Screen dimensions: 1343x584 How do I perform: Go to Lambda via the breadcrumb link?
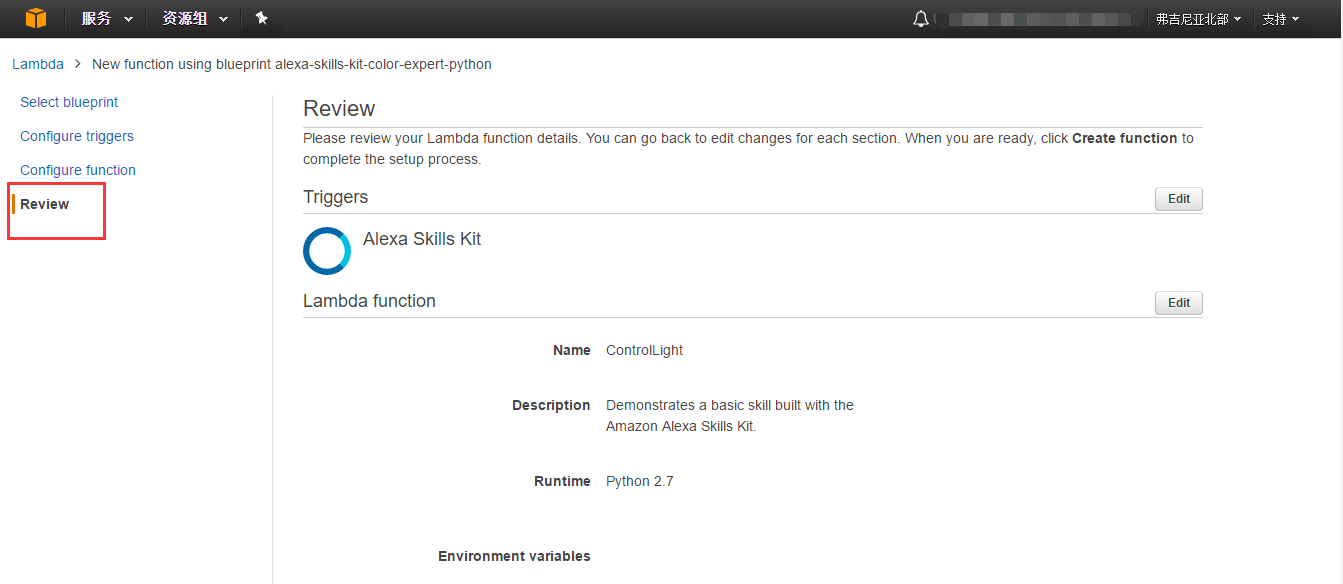coord(38,64)
